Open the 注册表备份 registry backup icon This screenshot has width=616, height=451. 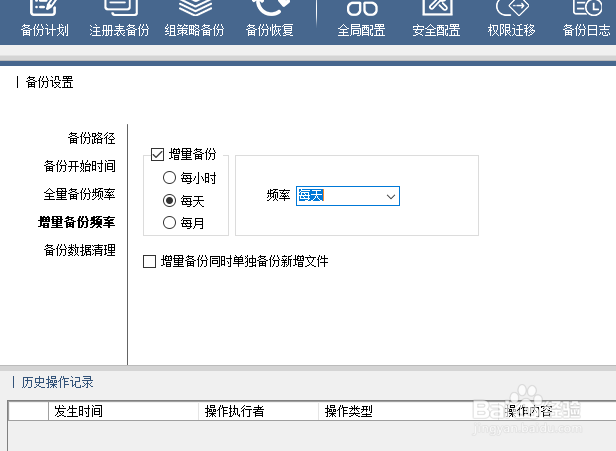(119, 19)
